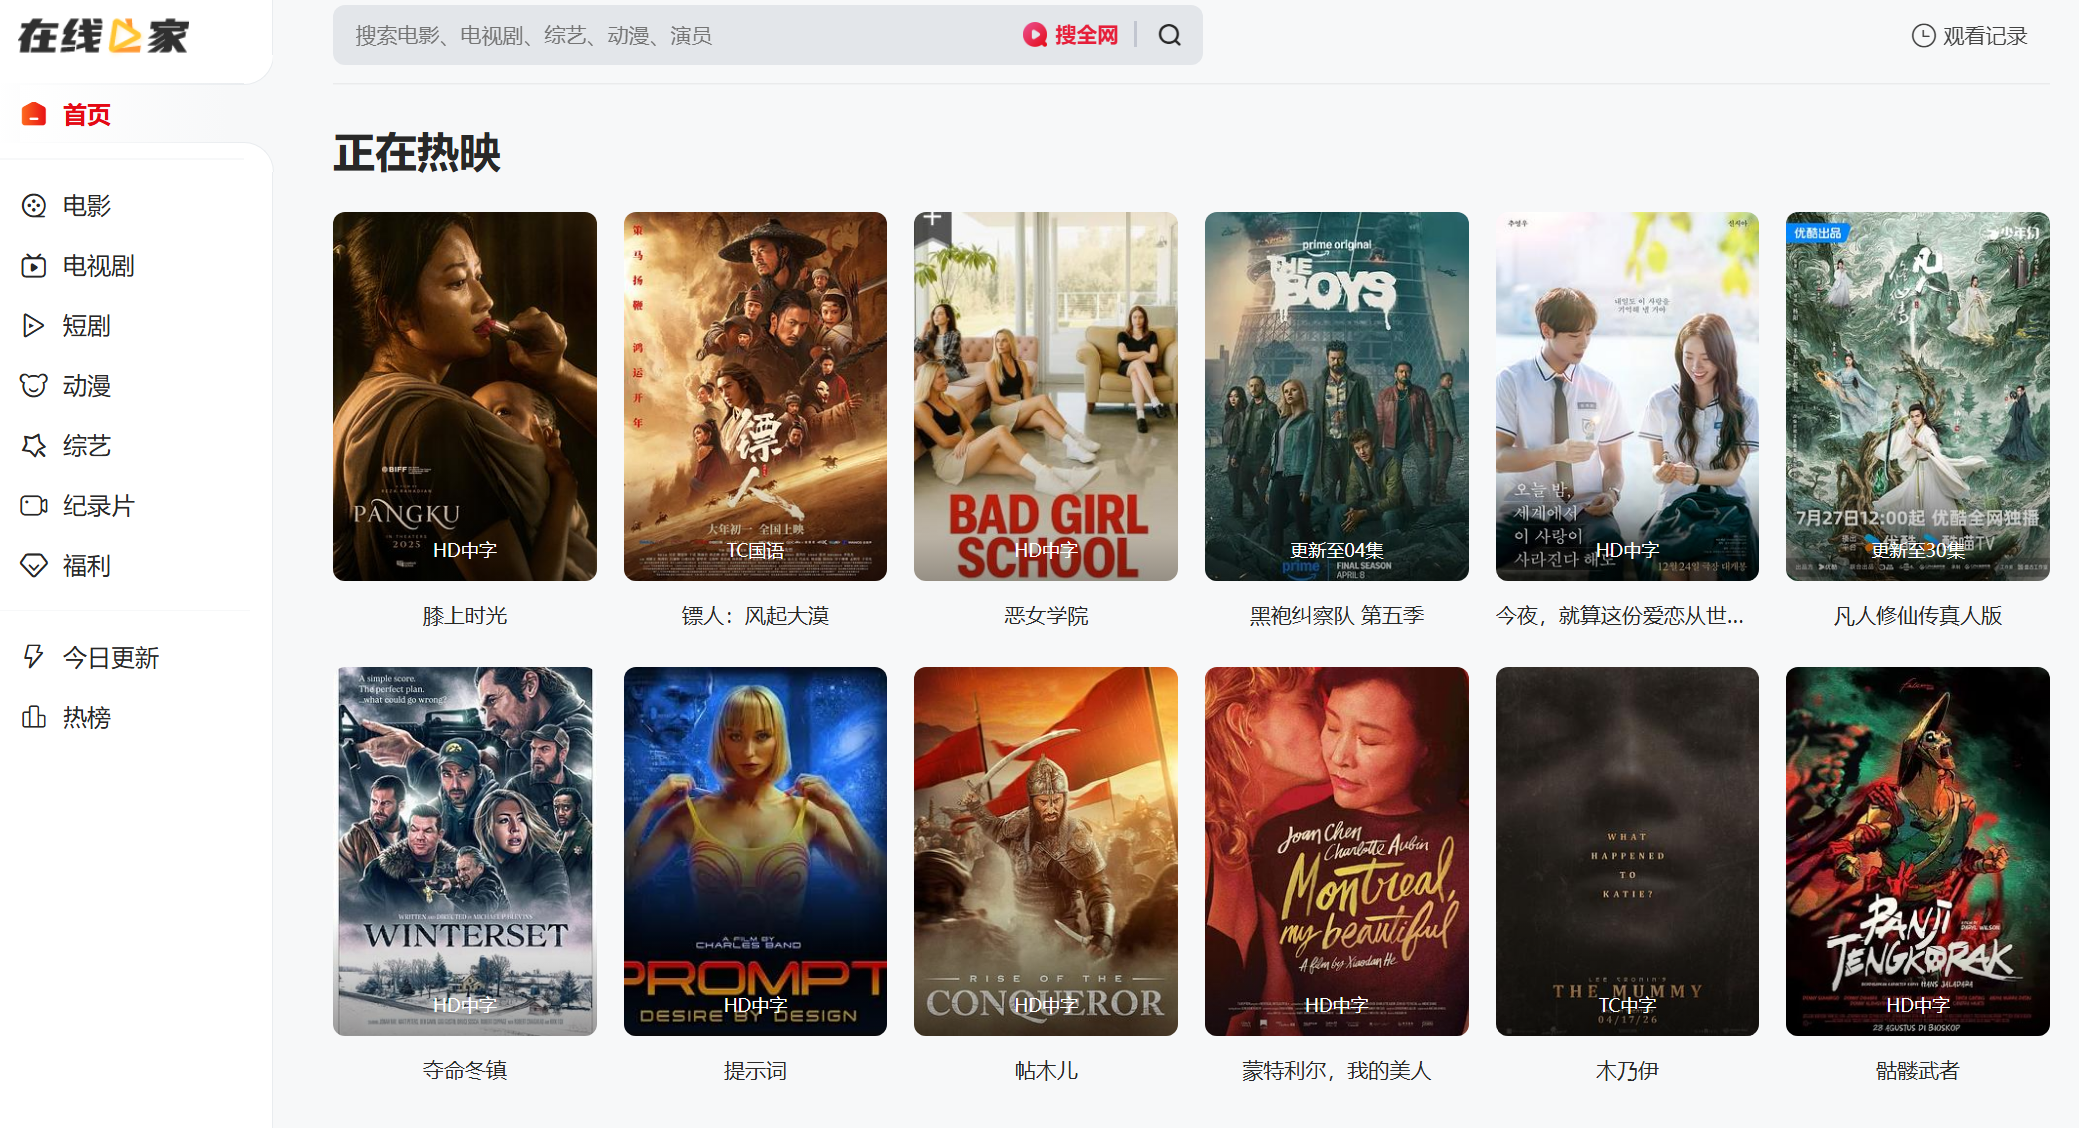
Task: Select the 短剧 short drama icon
Action: (x=34, y=326)
